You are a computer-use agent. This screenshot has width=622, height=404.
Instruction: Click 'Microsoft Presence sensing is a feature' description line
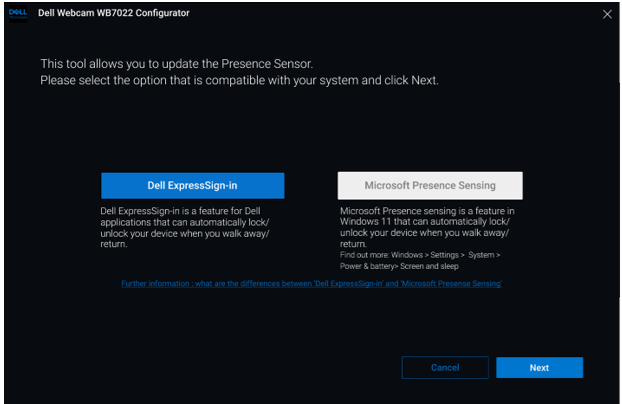click(426, 212)
